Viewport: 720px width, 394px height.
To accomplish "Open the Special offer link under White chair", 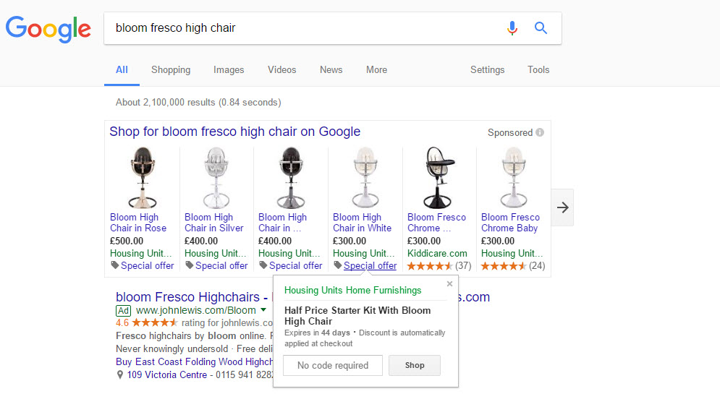I will click(x=370, y=265).
